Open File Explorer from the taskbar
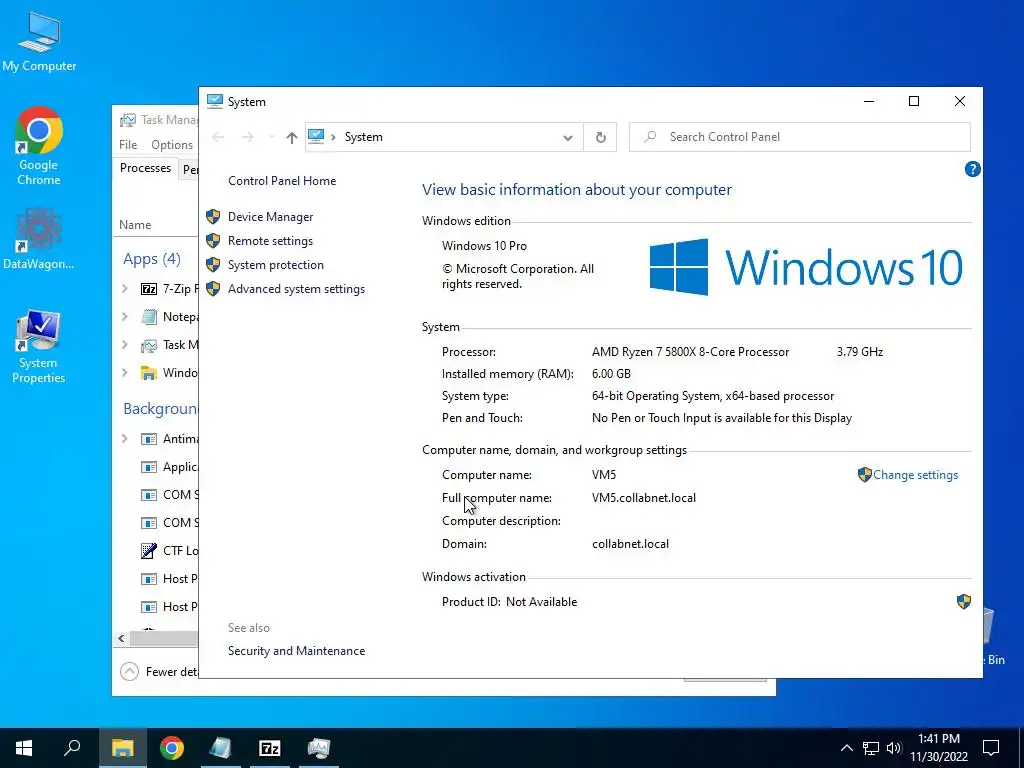Screen dimensions: 1024x768 (x=122, y=748)
